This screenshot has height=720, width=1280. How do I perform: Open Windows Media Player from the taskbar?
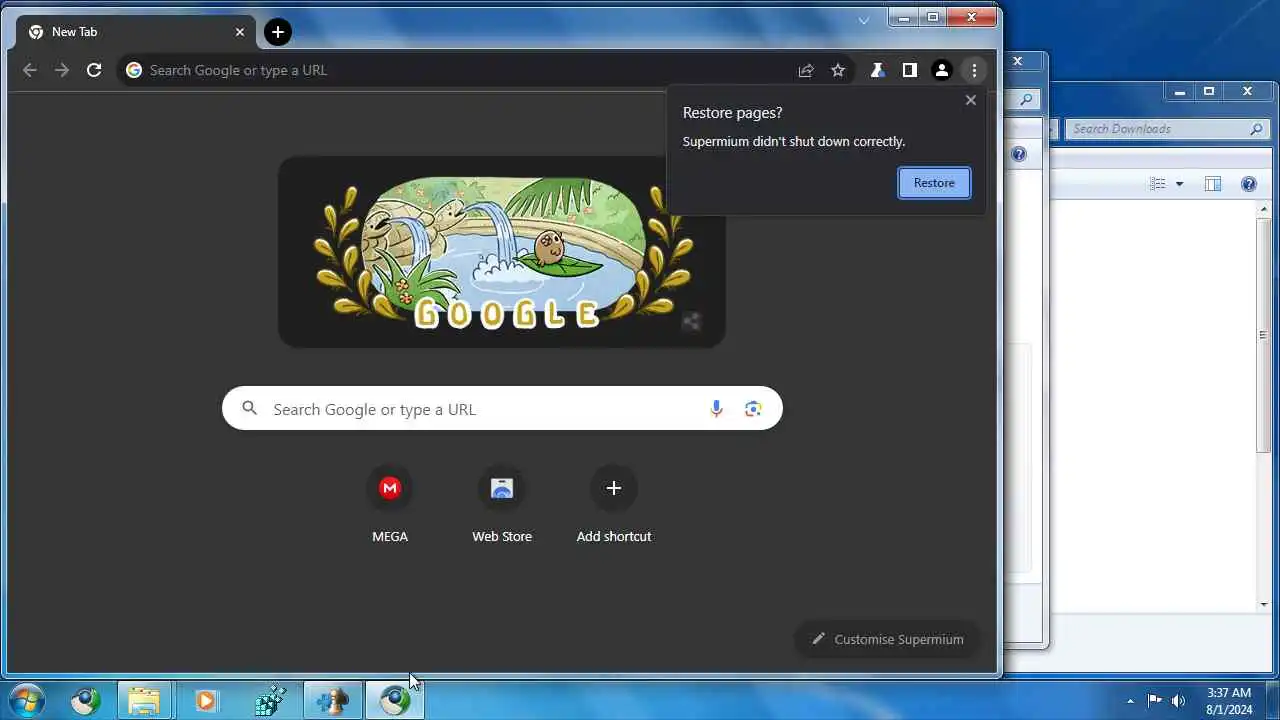click(206, 701)
